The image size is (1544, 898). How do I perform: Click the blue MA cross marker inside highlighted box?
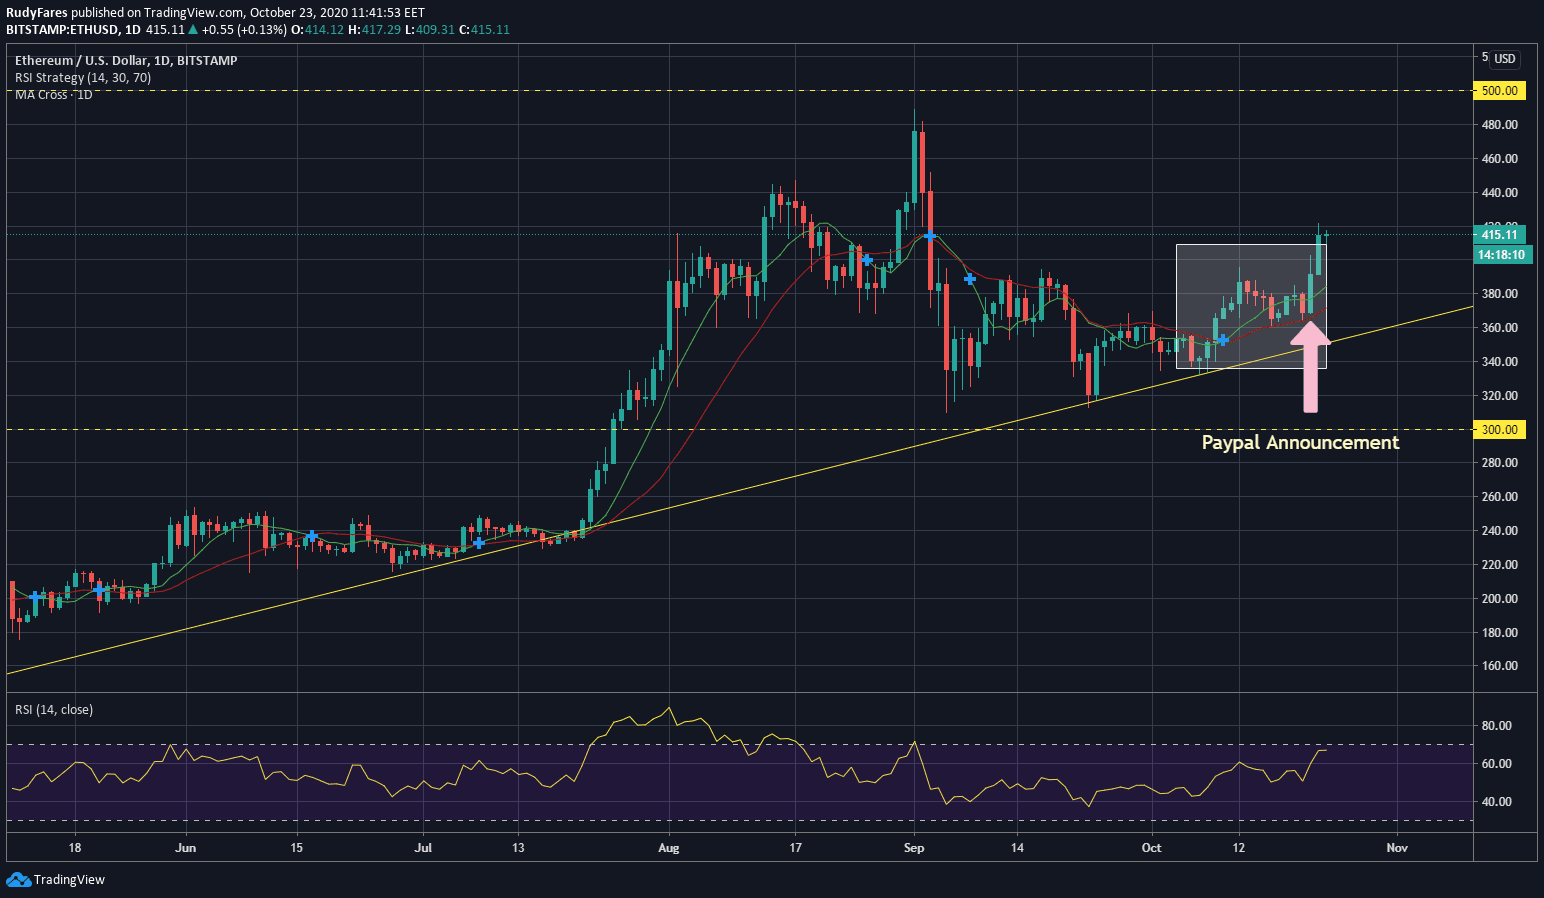1222,340
